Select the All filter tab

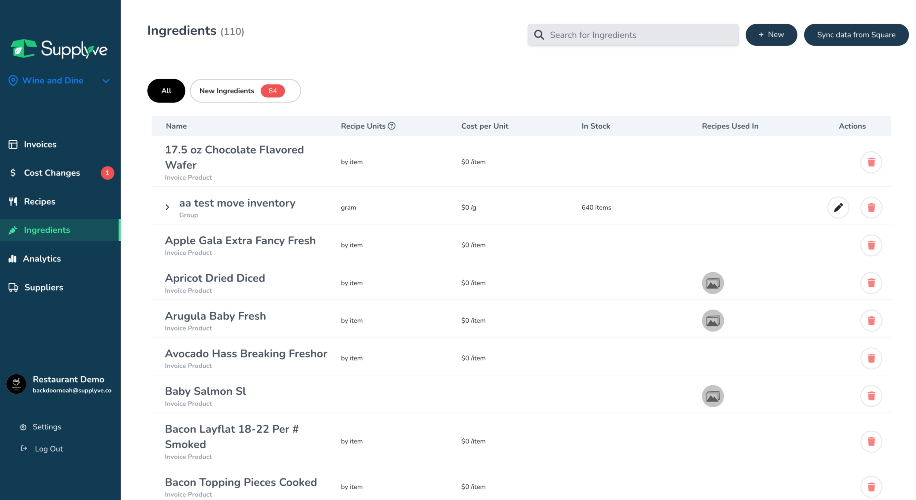click(166, 91)
